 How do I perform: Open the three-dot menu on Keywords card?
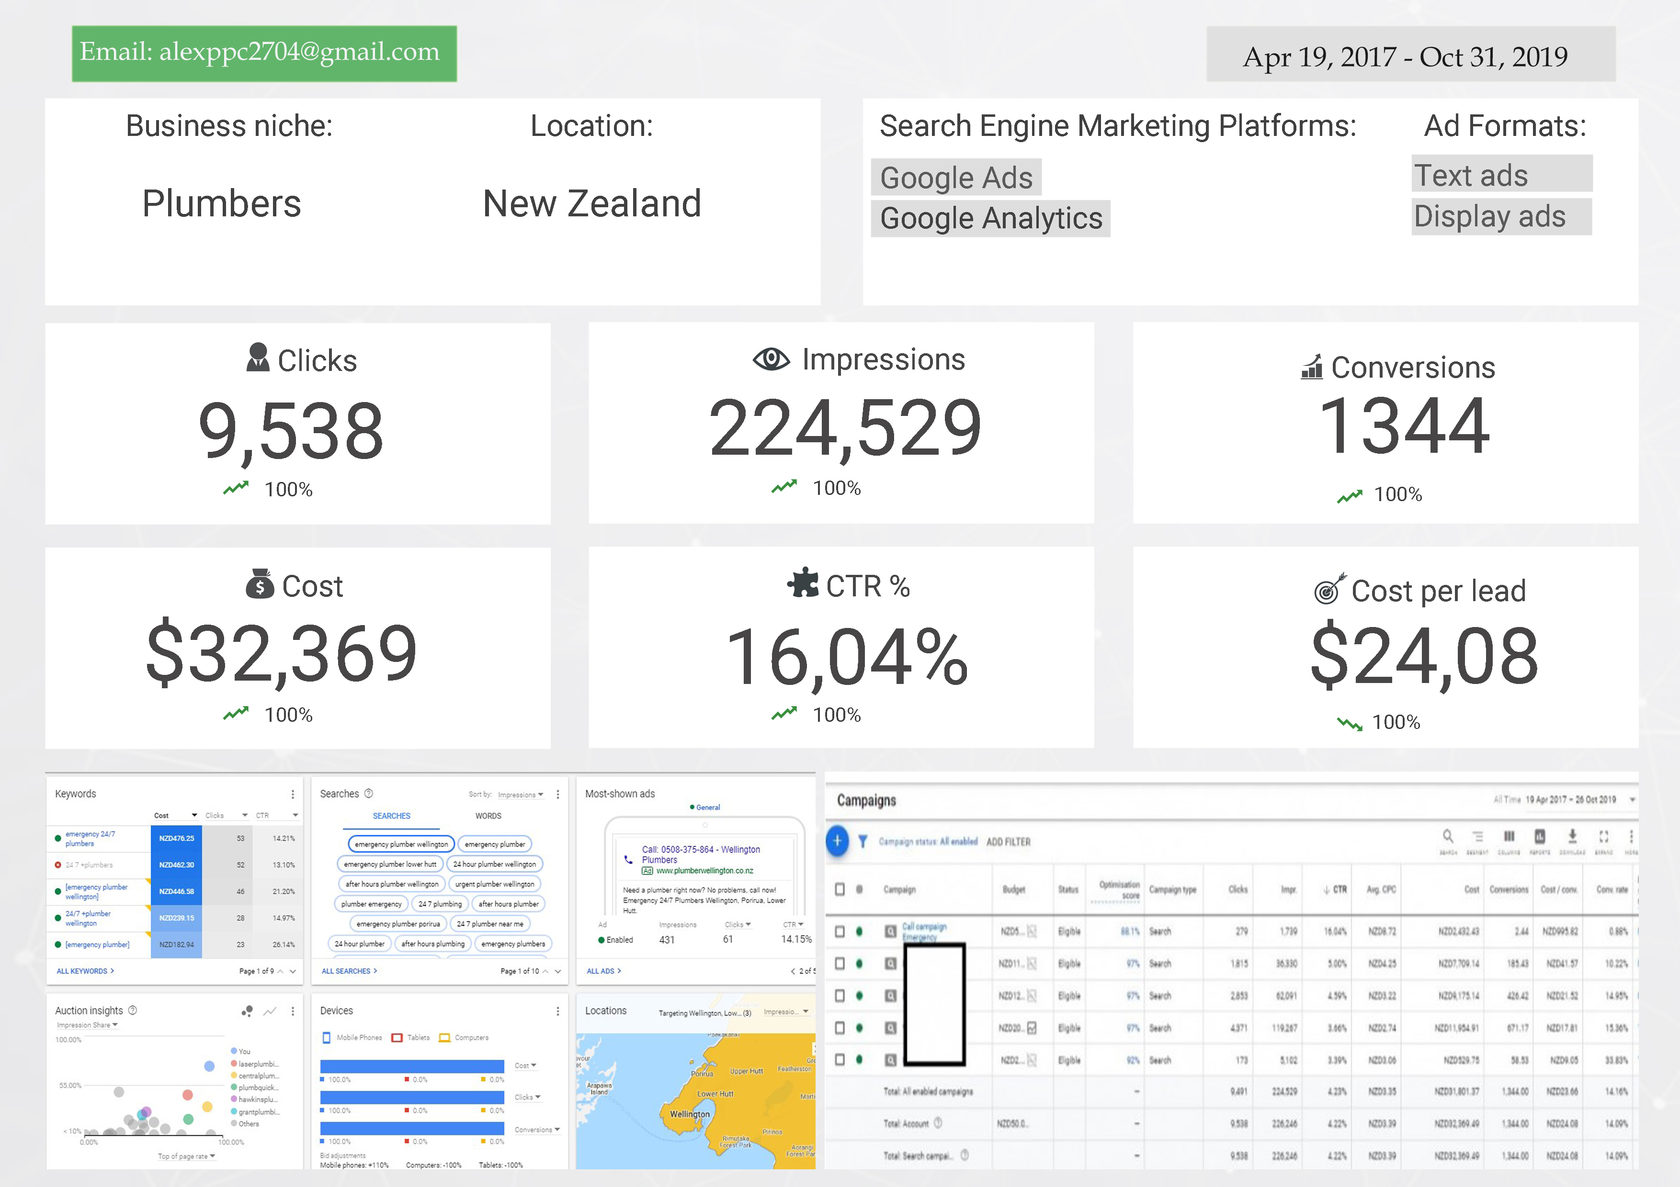(293, 794)
